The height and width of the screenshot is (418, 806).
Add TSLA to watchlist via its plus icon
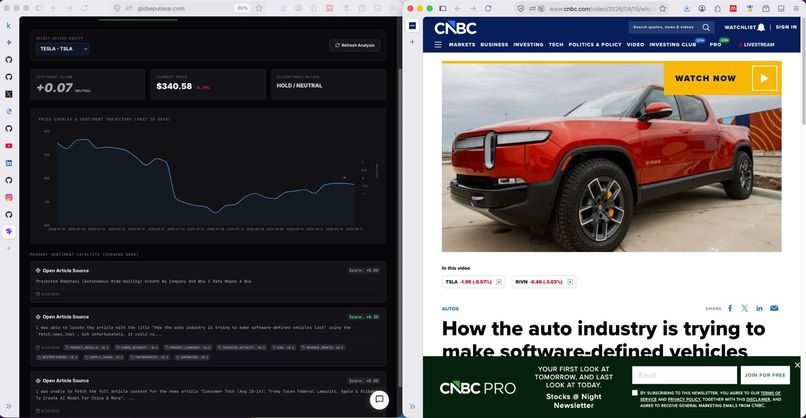499,282
